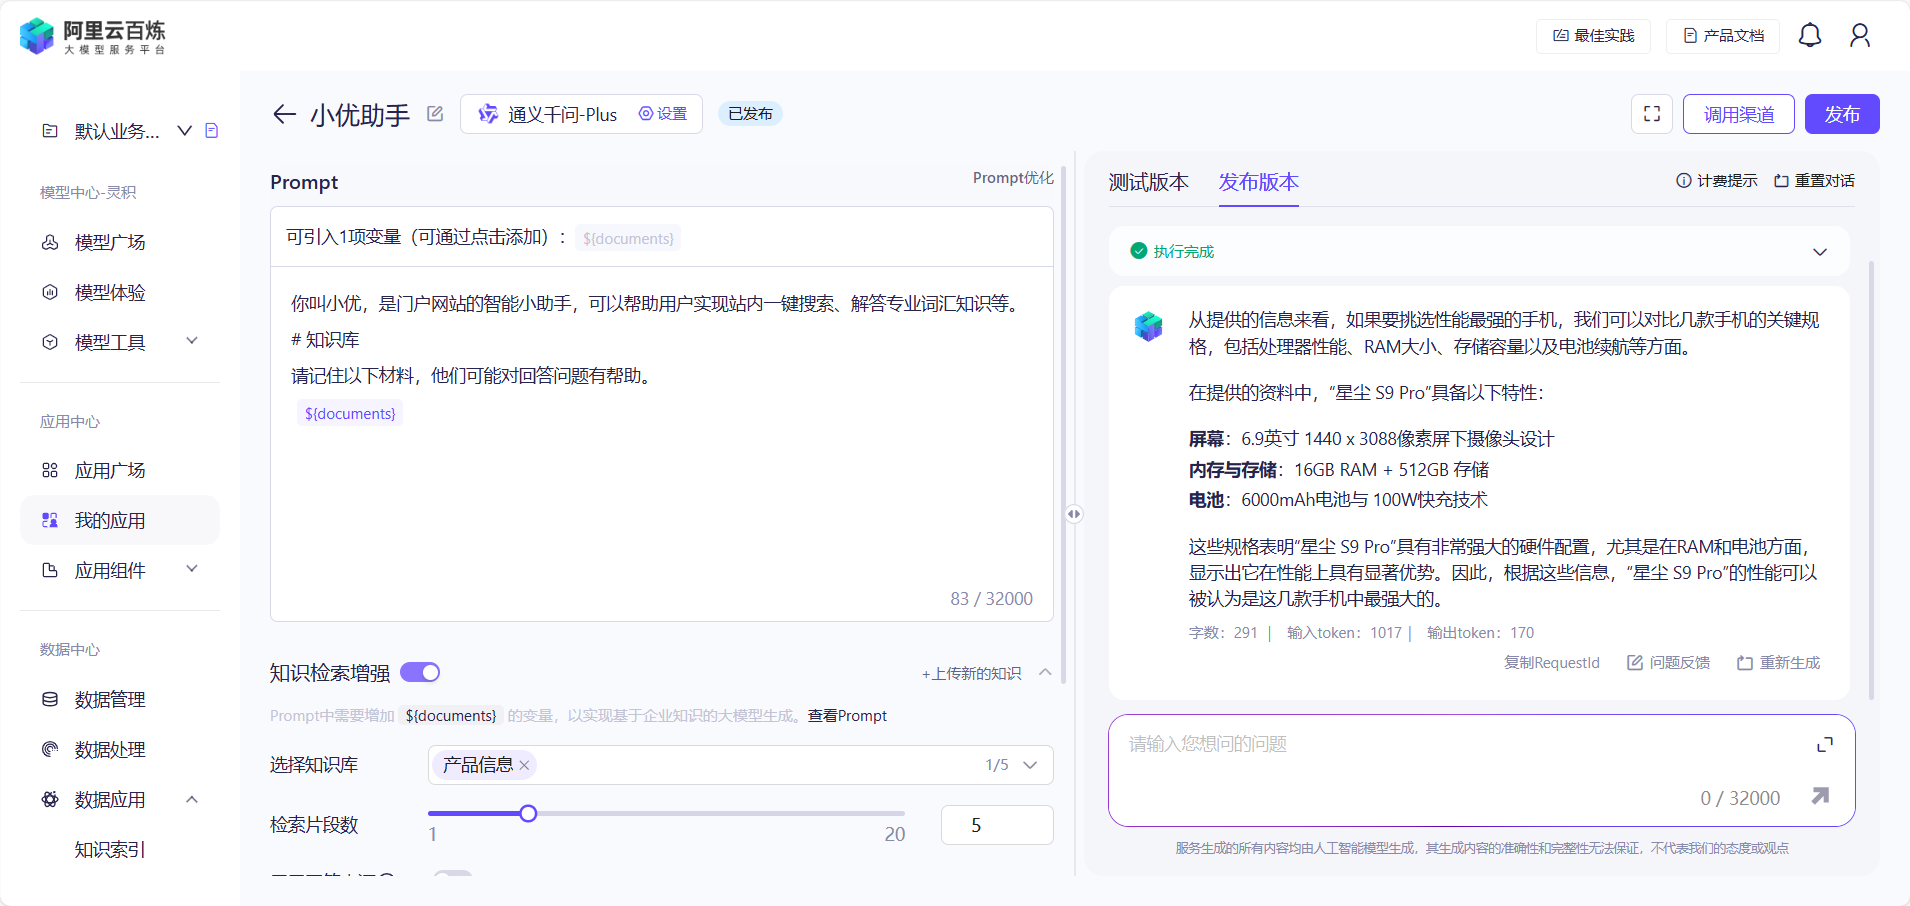Click the green 执行完成 check icon
Image resolution: width=1910 pixels, height=906 pixels.
[1138, 251]
